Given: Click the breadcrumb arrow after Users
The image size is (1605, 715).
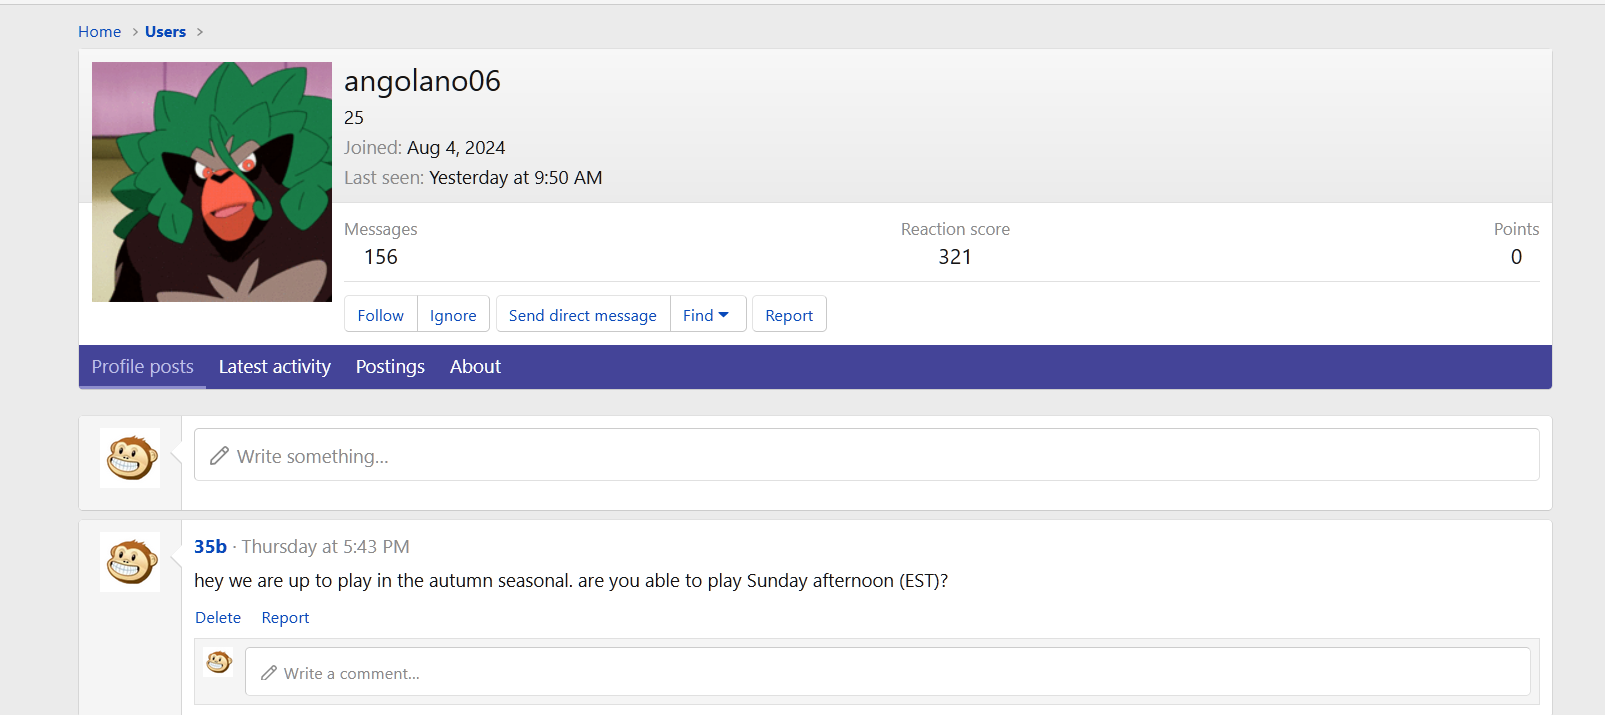Looking at the screenshot, I should tap(200, 32).
